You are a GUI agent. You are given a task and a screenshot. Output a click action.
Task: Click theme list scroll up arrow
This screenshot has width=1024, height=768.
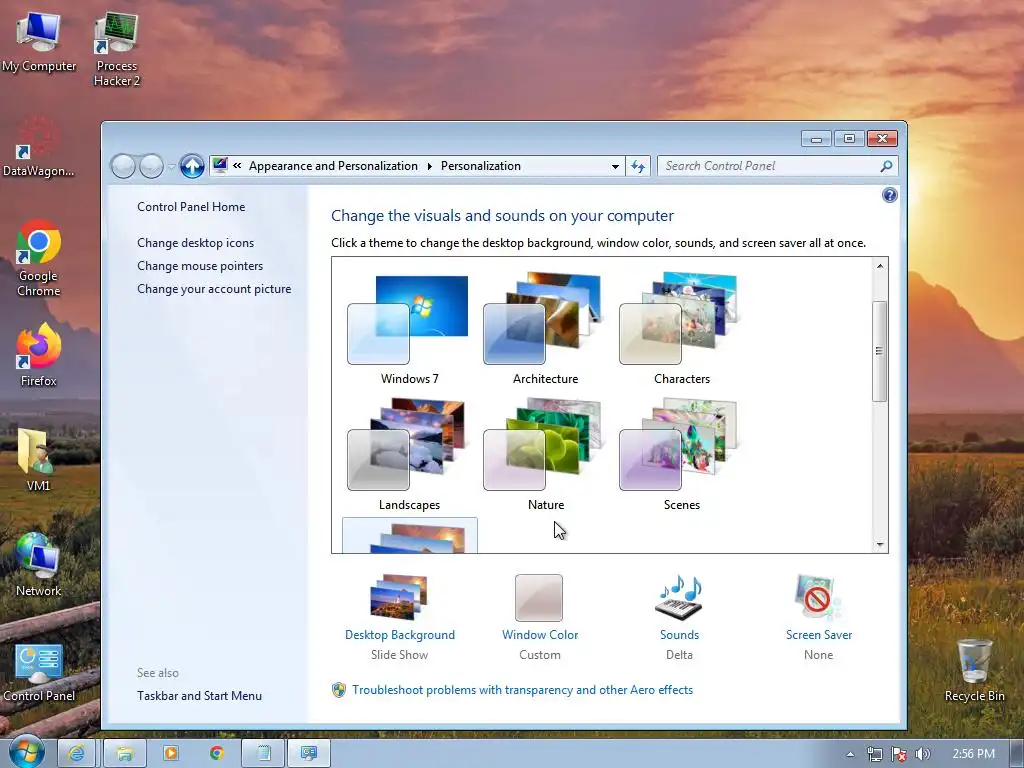tap(880, 266)
